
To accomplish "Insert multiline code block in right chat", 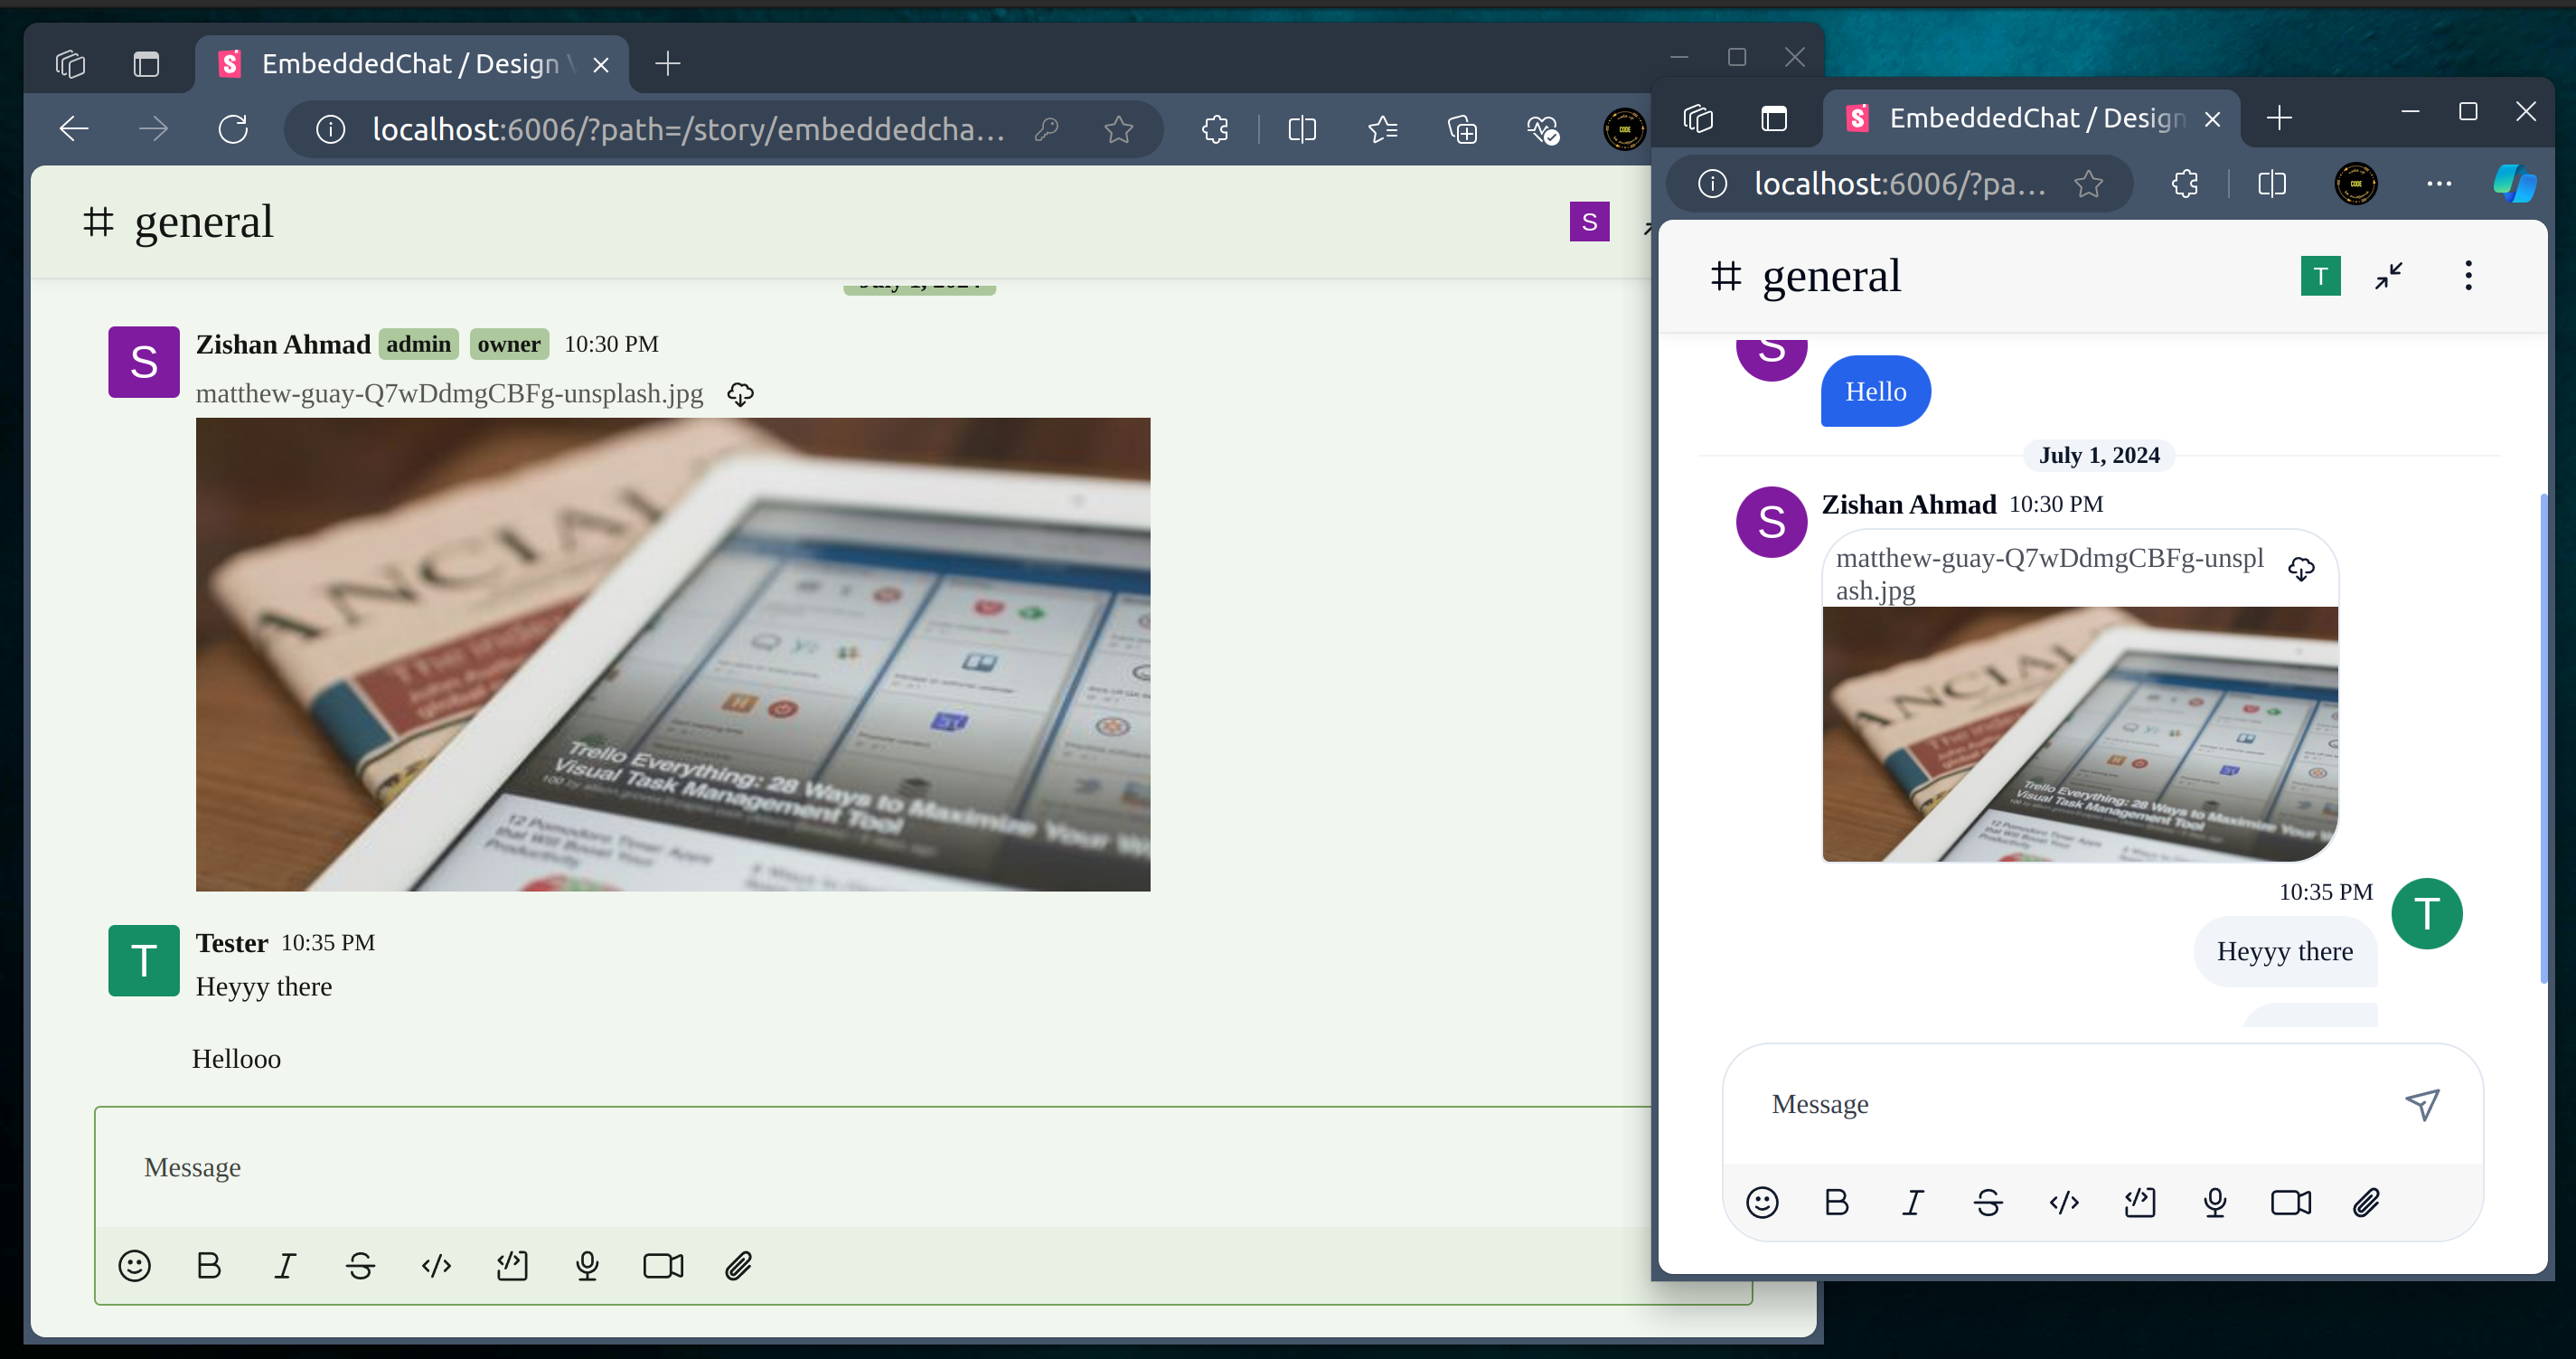I will tap(2139, 1202).
